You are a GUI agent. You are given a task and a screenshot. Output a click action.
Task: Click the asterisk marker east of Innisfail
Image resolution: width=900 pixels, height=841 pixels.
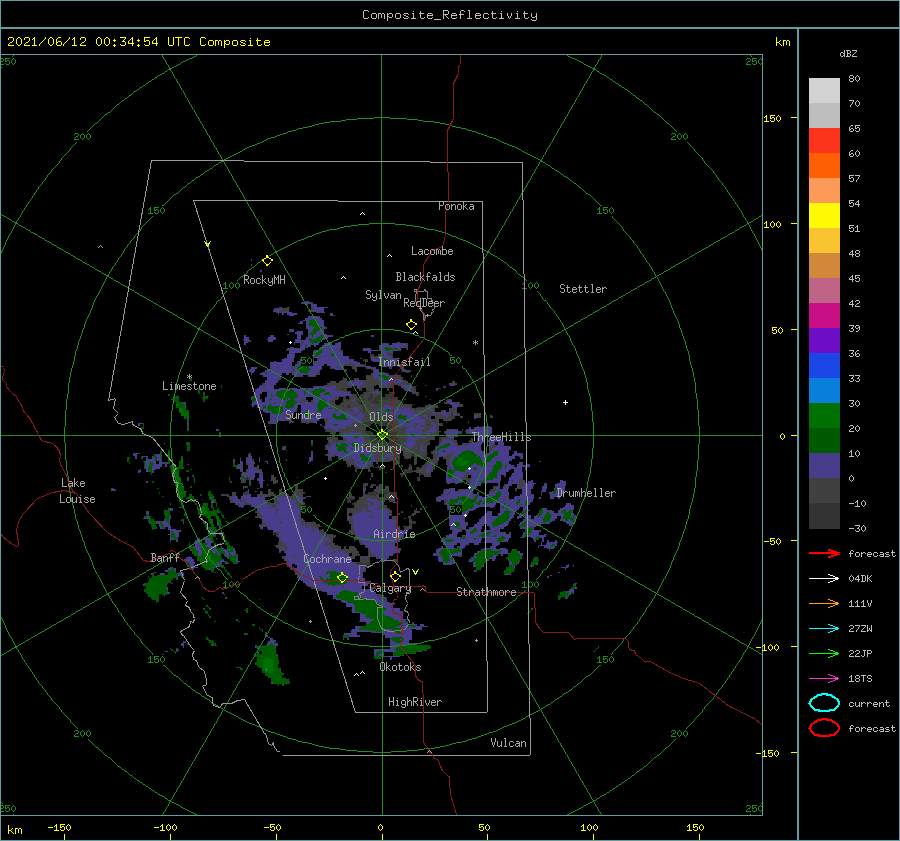475,343
